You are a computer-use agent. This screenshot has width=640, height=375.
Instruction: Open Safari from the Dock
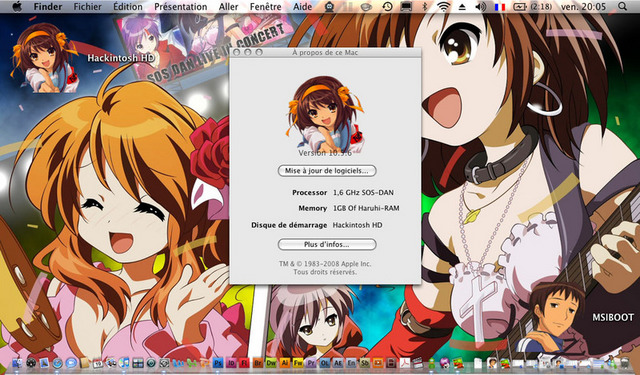point(58,363)
